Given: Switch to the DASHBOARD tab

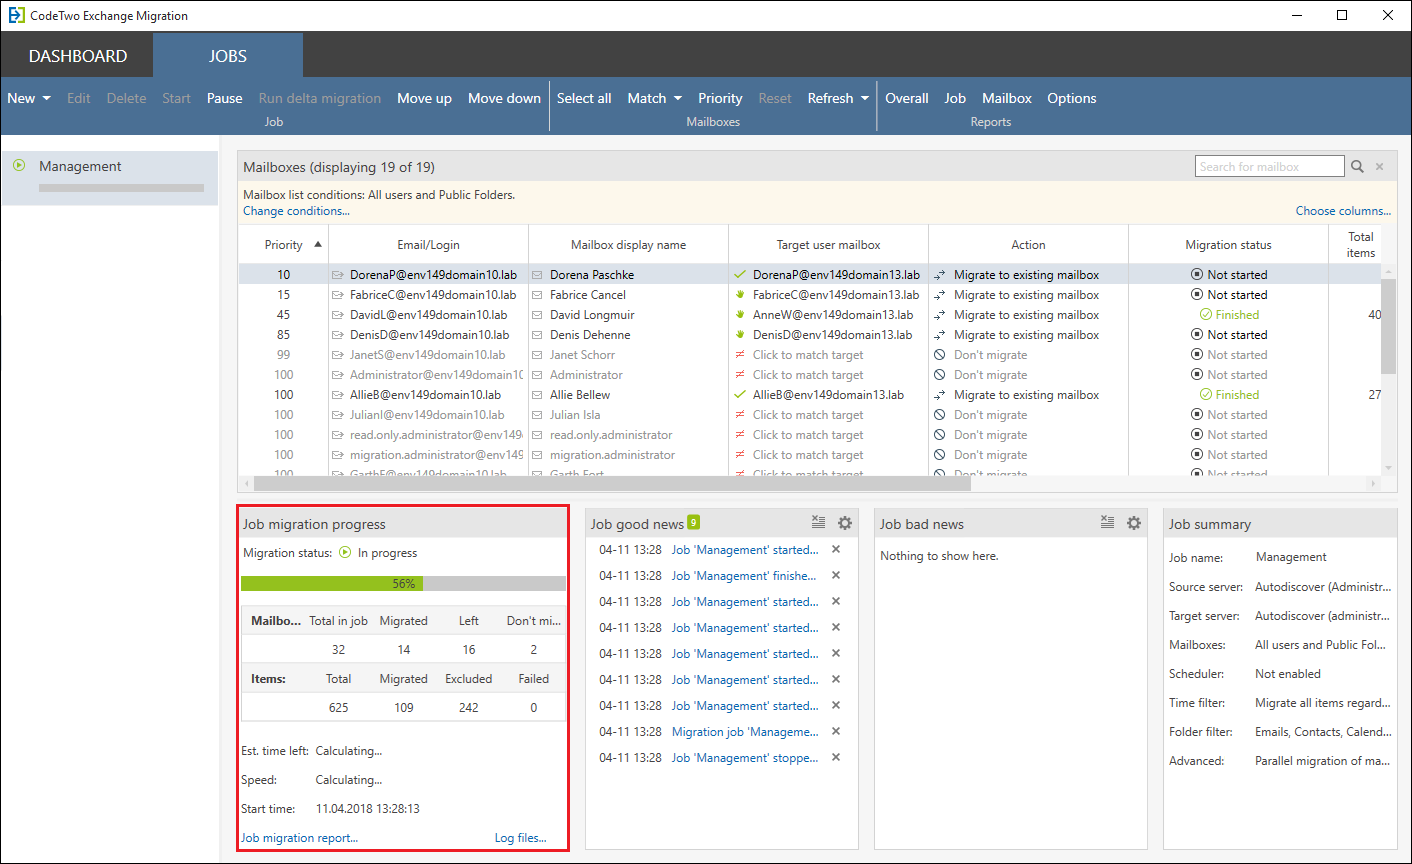Looking at the screenshot, I should tap(78, 56).
